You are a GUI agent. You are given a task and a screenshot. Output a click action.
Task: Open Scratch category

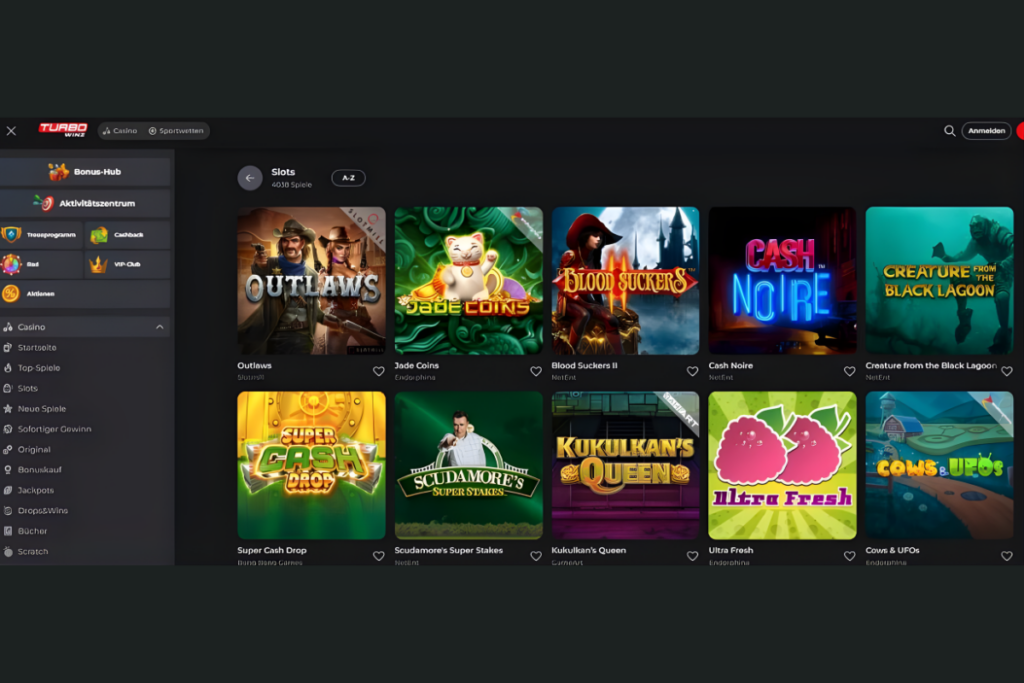pos(33,552)
